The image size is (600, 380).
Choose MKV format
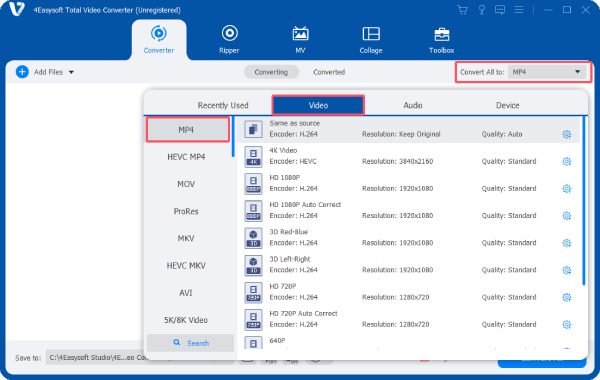point(186,238)
